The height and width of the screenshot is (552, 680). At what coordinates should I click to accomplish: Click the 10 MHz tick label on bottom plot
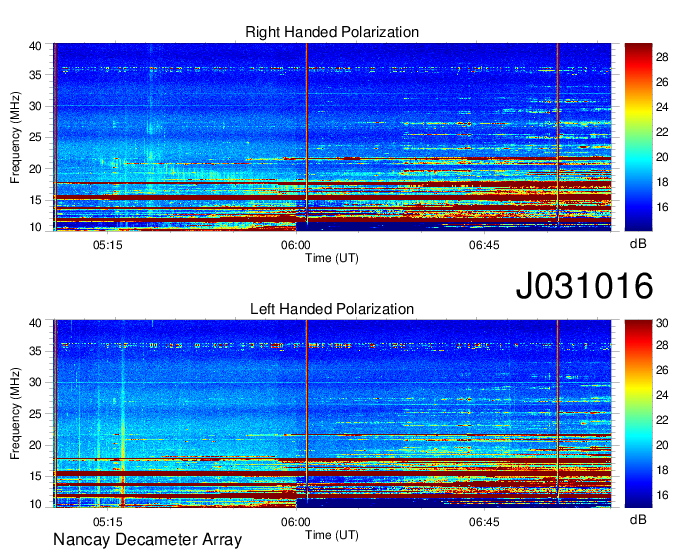point(35,504)
